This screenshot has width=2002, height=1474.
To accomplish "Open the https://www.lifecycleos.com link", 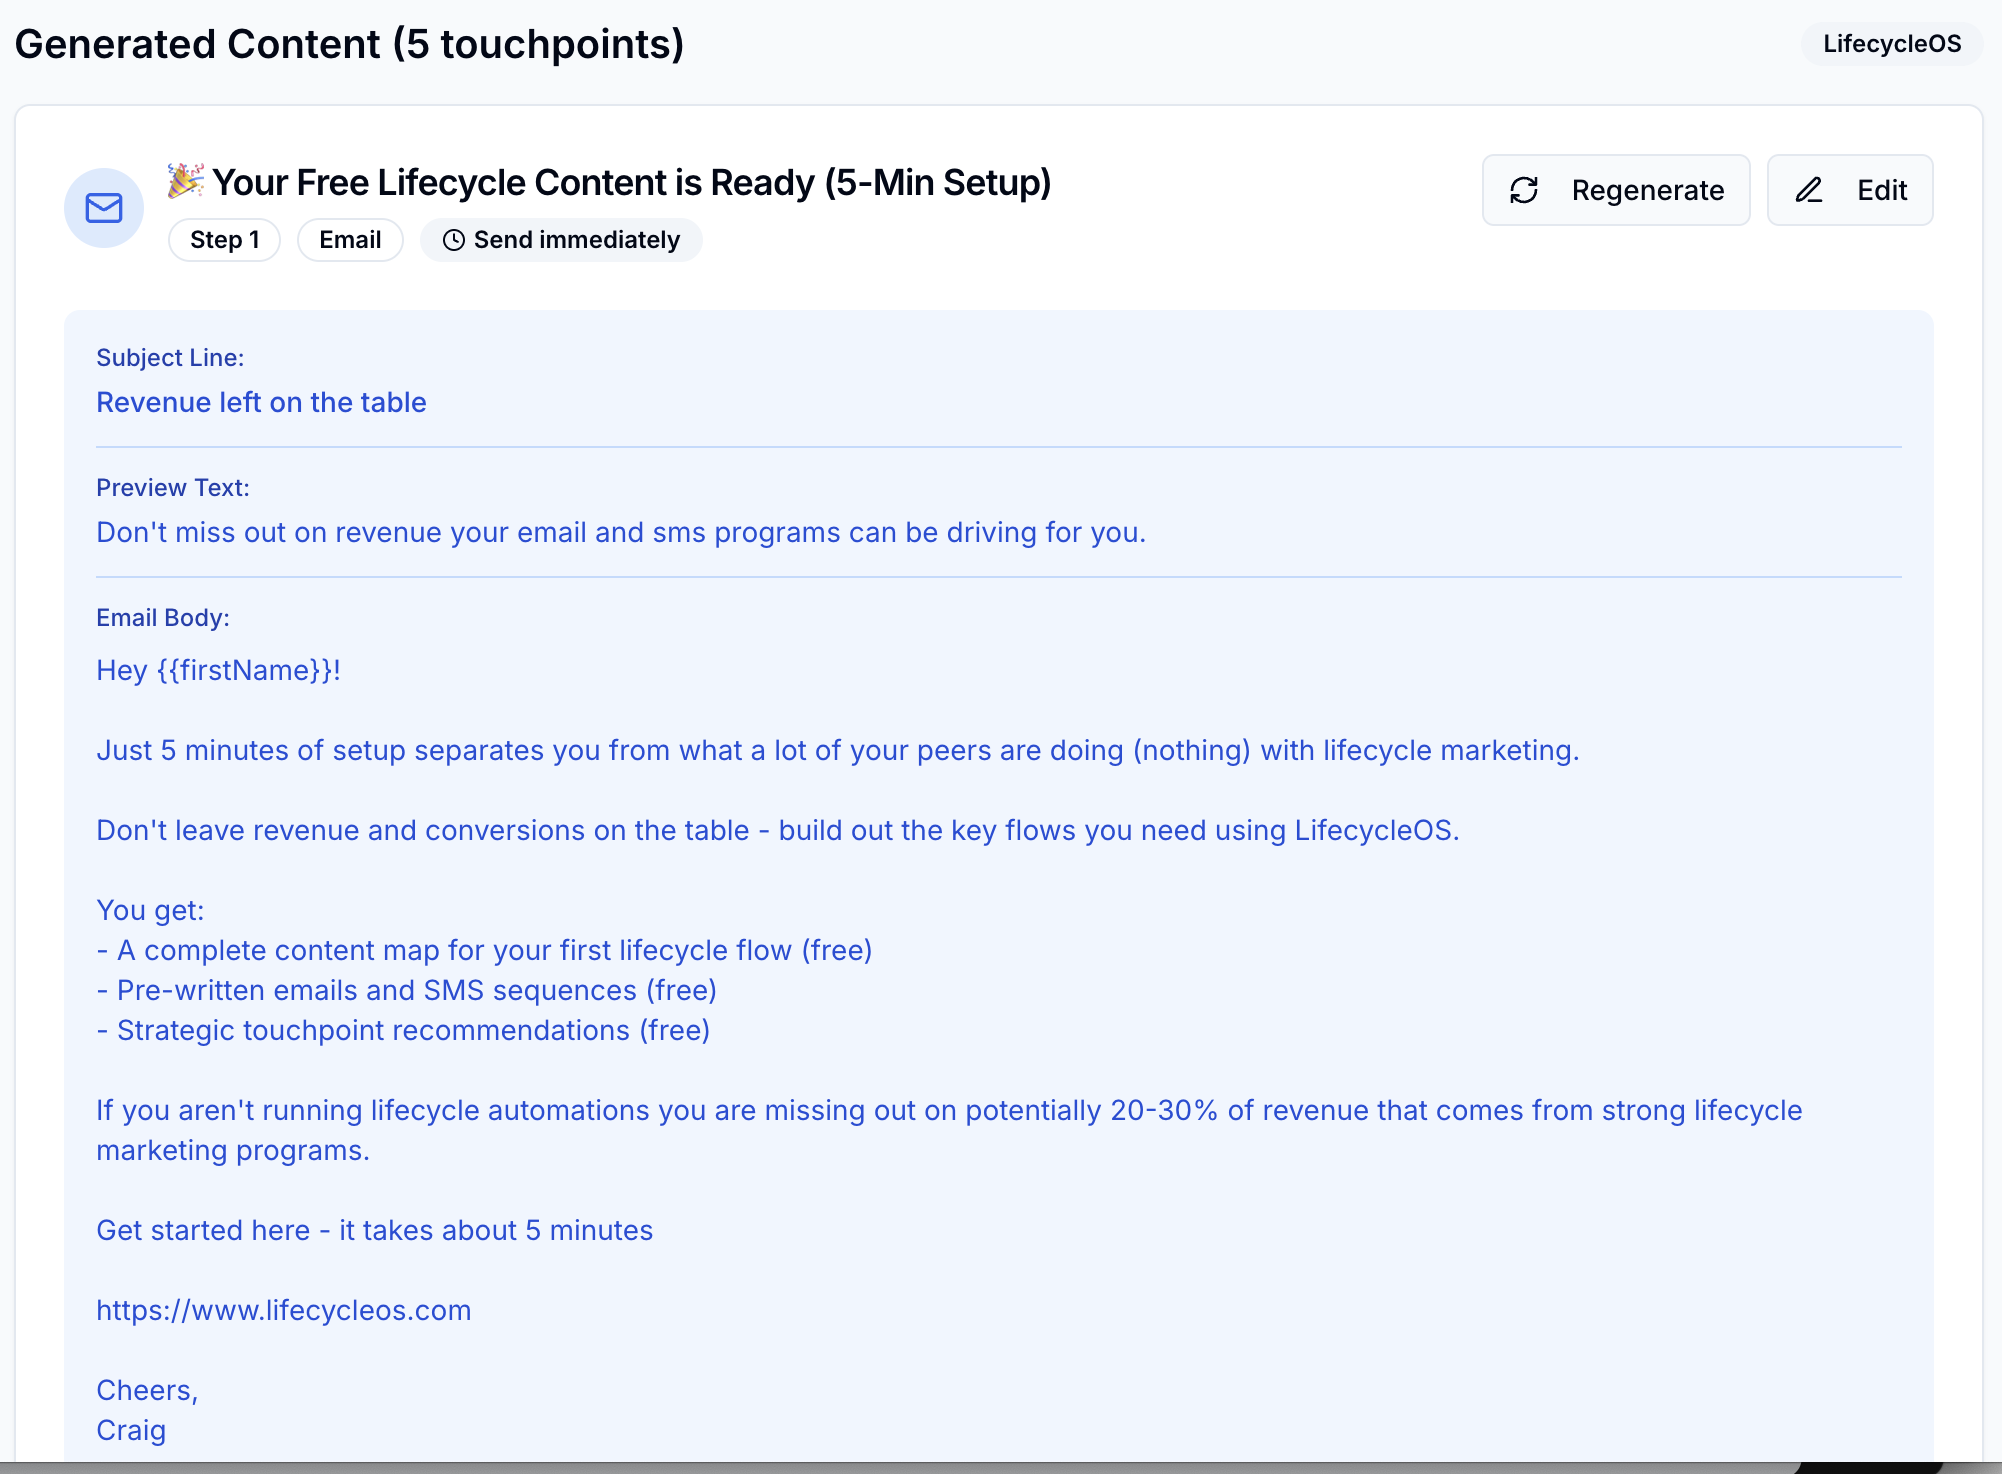I will (284, 1310).
